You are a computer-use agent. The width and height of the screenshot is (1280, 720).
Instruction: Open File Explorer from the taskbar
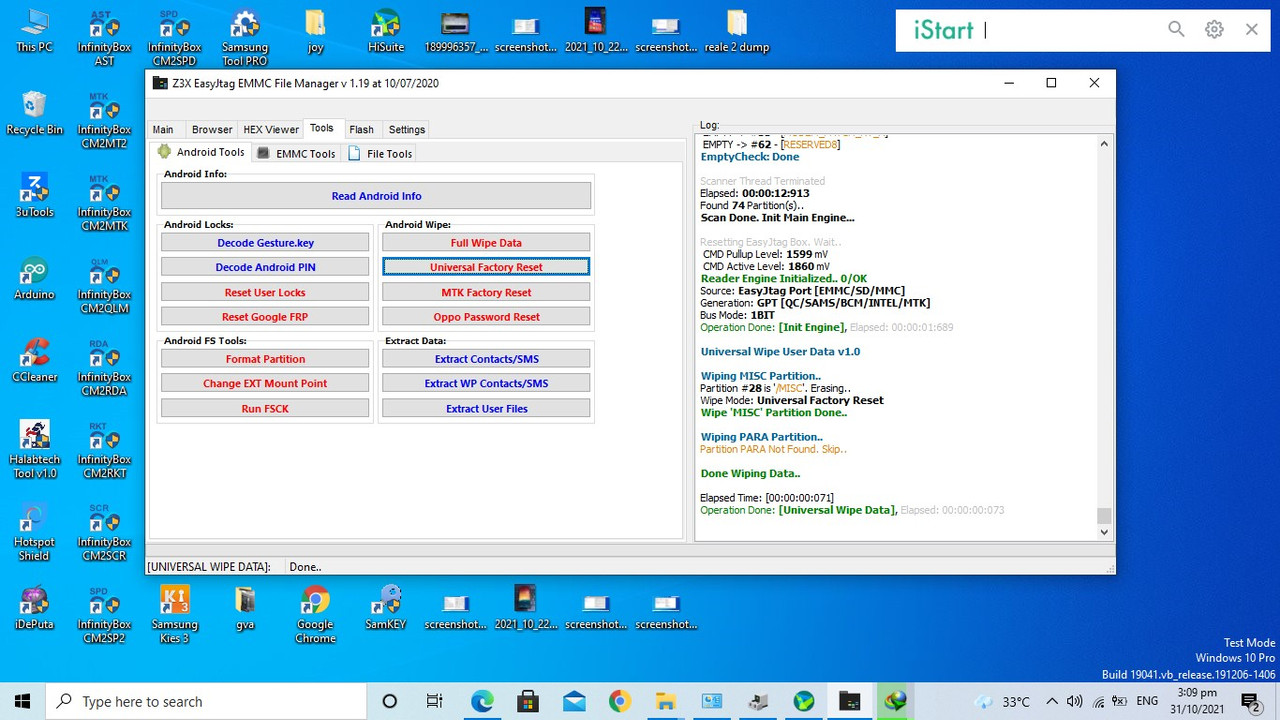(666, 701)
